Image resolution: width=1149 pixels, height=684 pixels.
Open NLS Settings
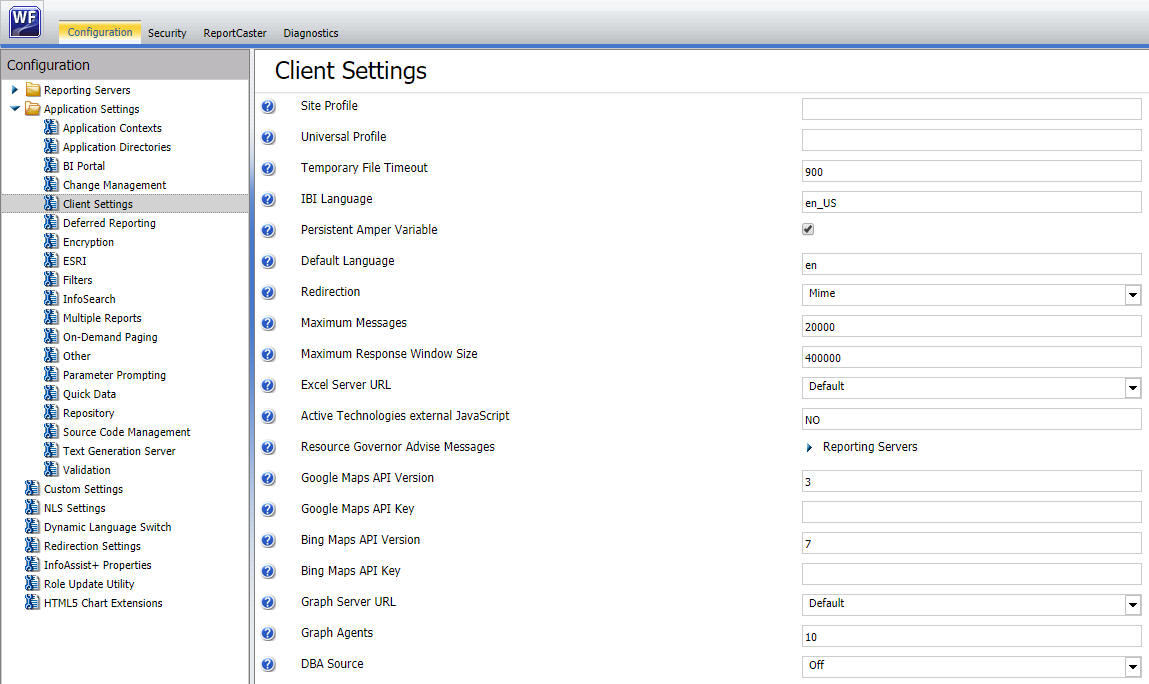click(x=74, y=508)
